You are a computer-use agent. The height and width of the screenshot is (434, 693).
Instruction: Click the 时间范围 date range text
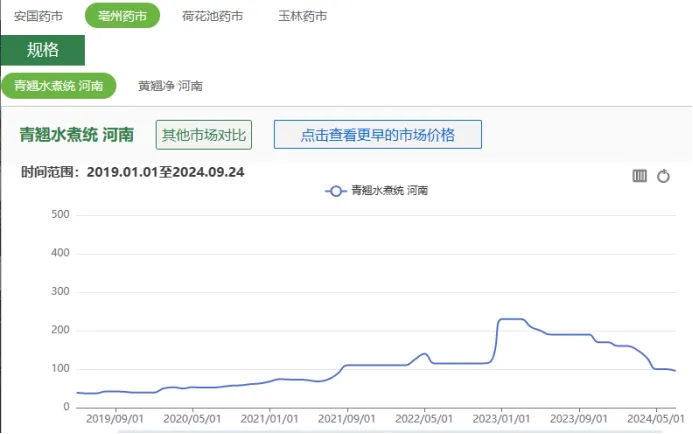tap(133, 172)
